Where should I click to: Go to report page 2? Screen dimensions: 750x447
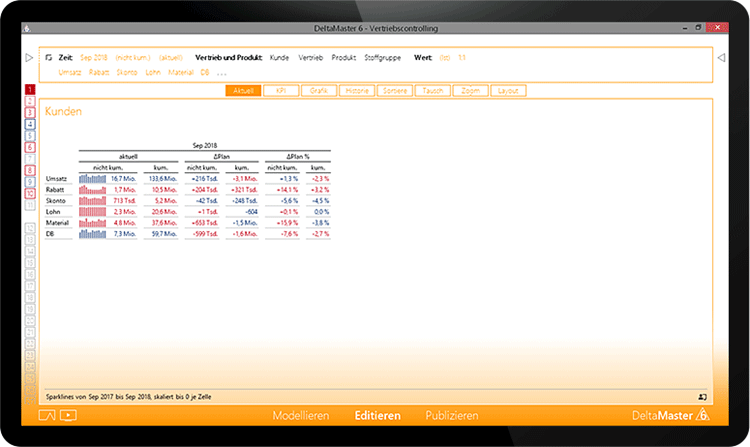point(30,101)
